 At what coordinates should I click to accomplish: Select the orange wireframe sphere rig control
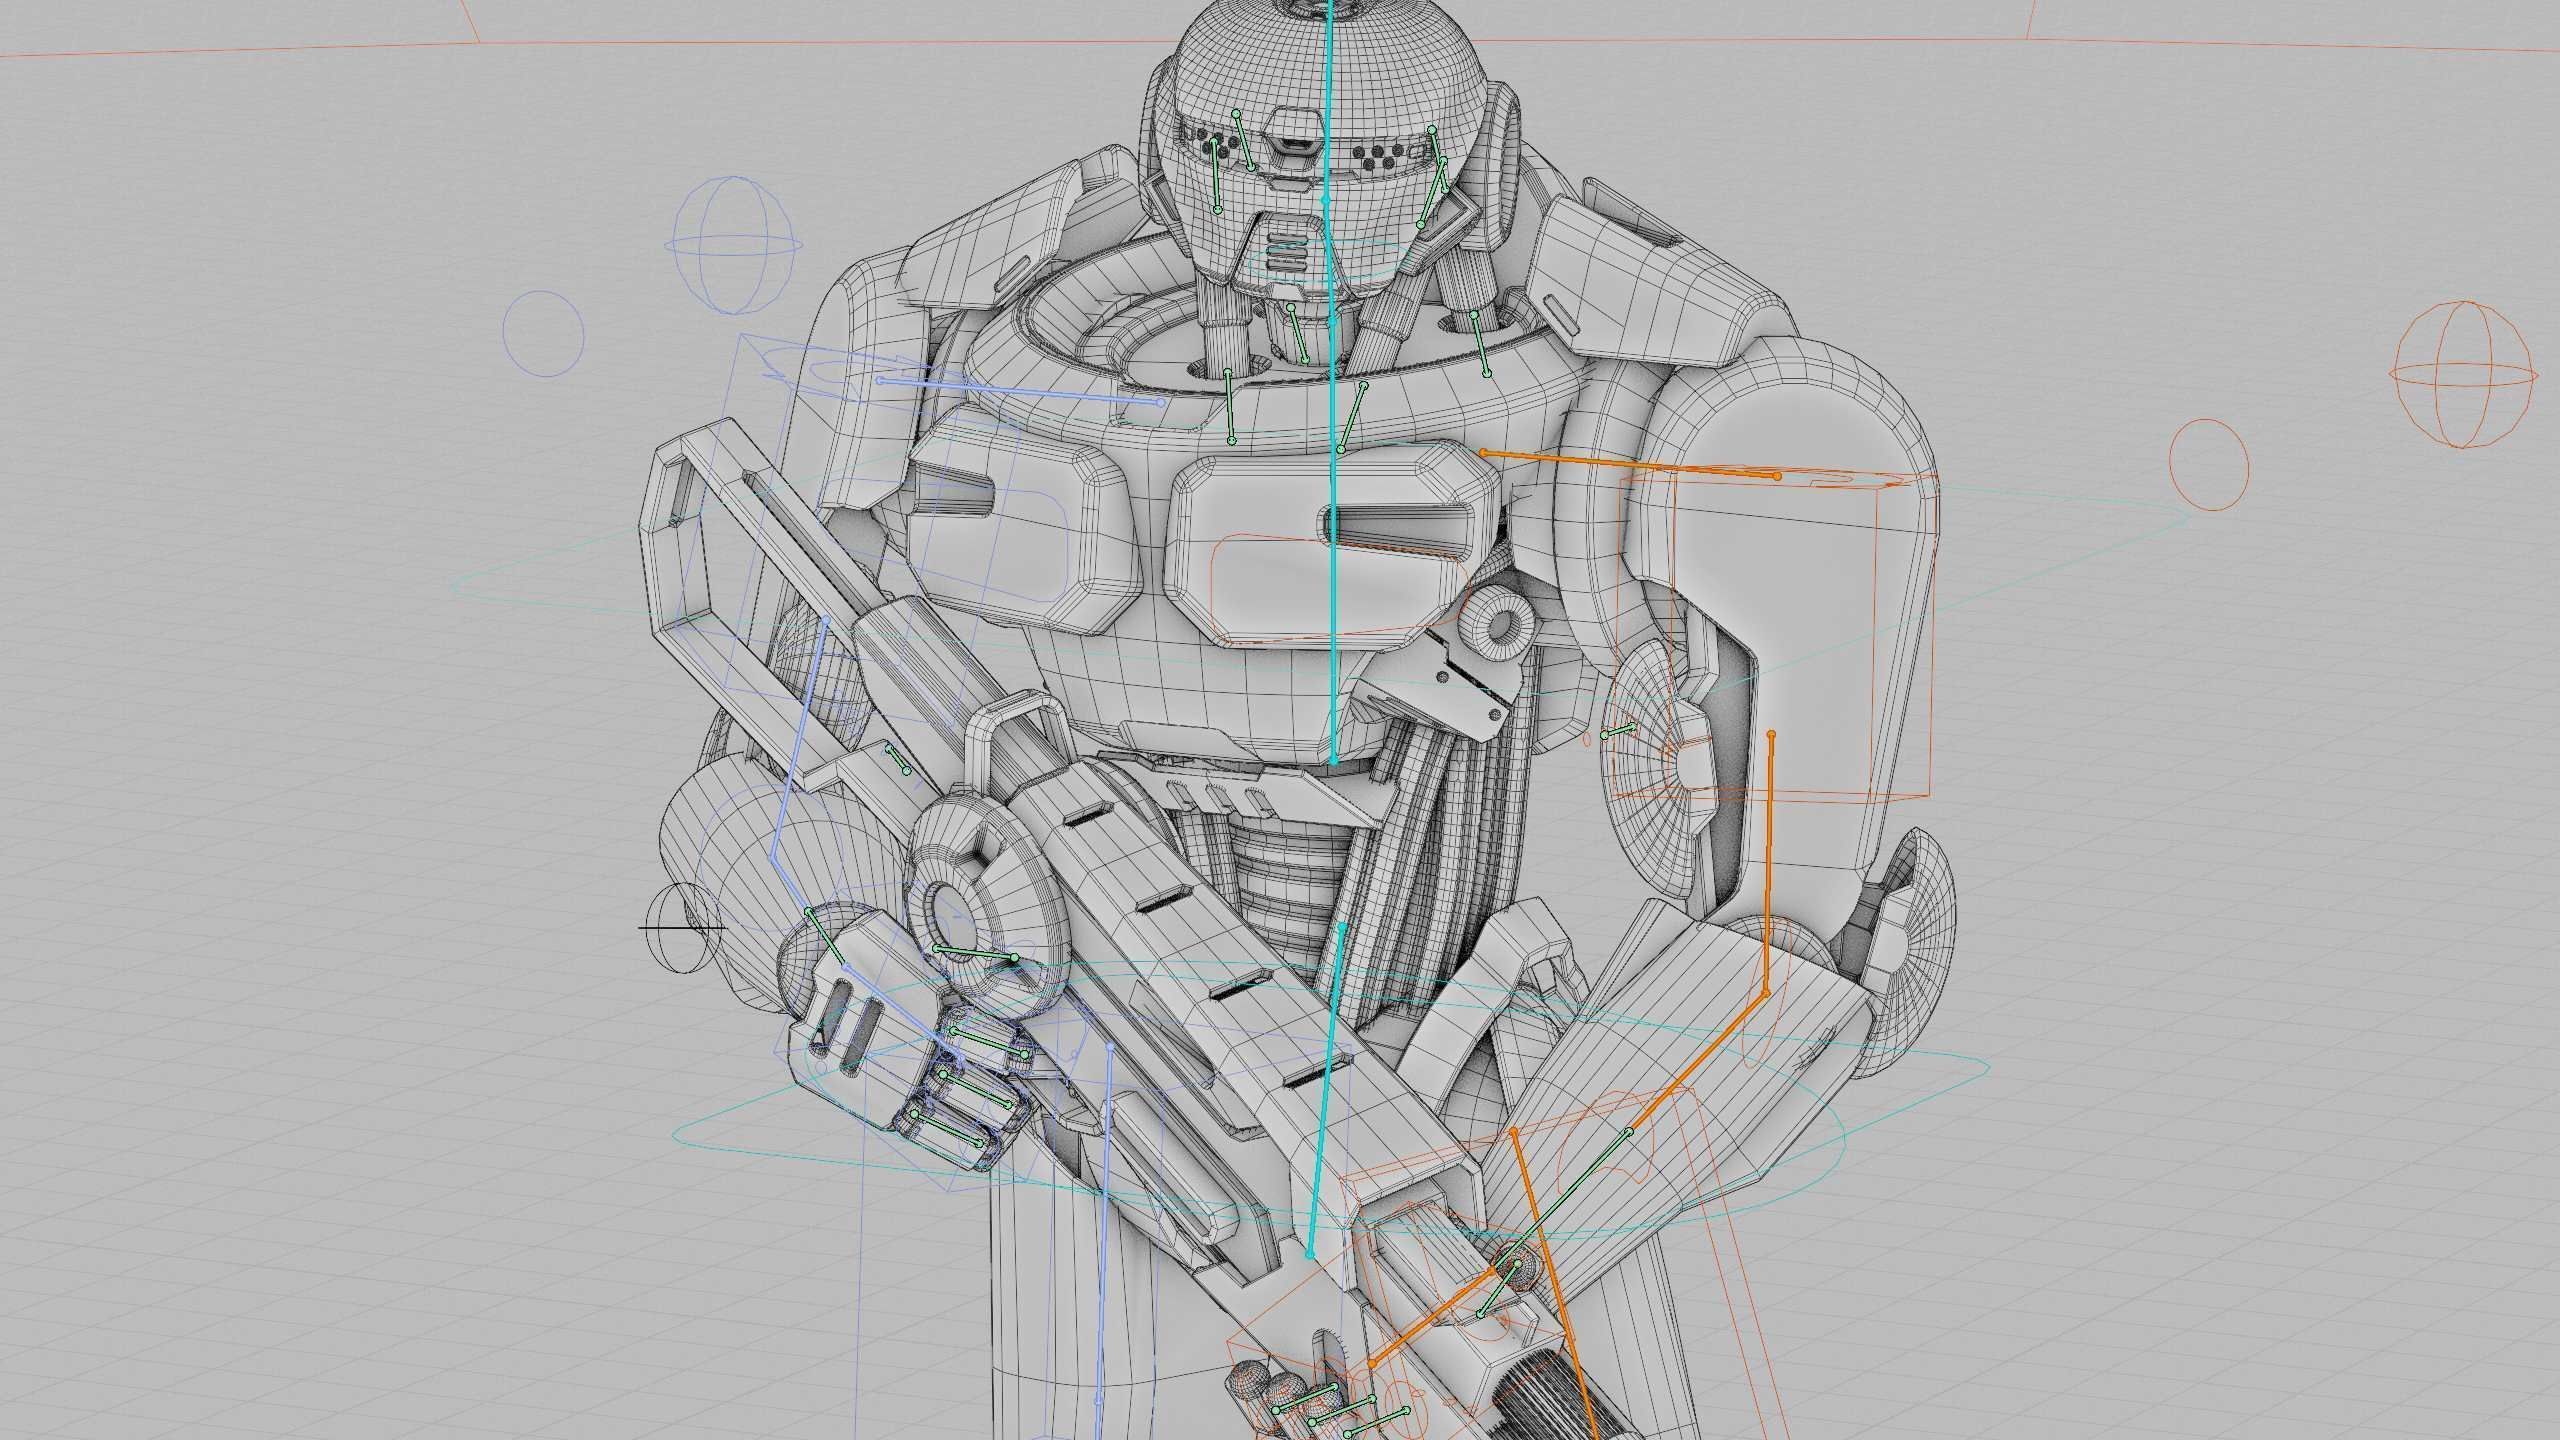tap(2464, 374)
